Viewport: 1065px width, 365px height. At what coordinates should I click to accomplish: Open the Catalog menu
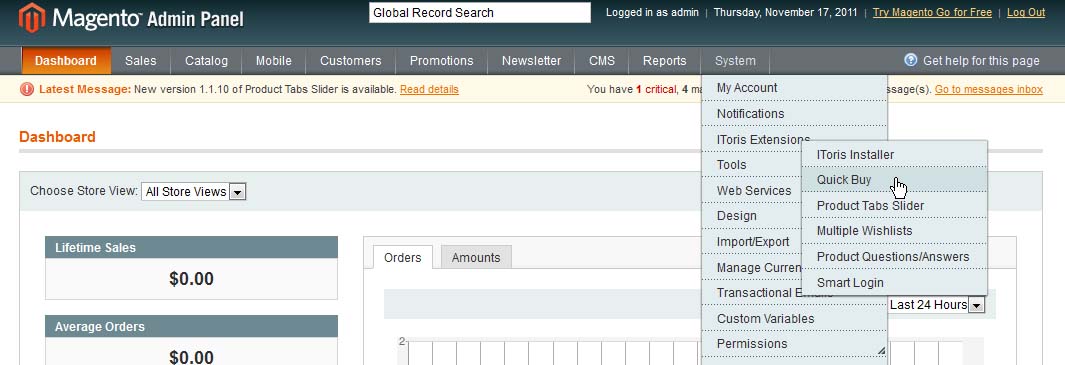[x=206, y=60]
